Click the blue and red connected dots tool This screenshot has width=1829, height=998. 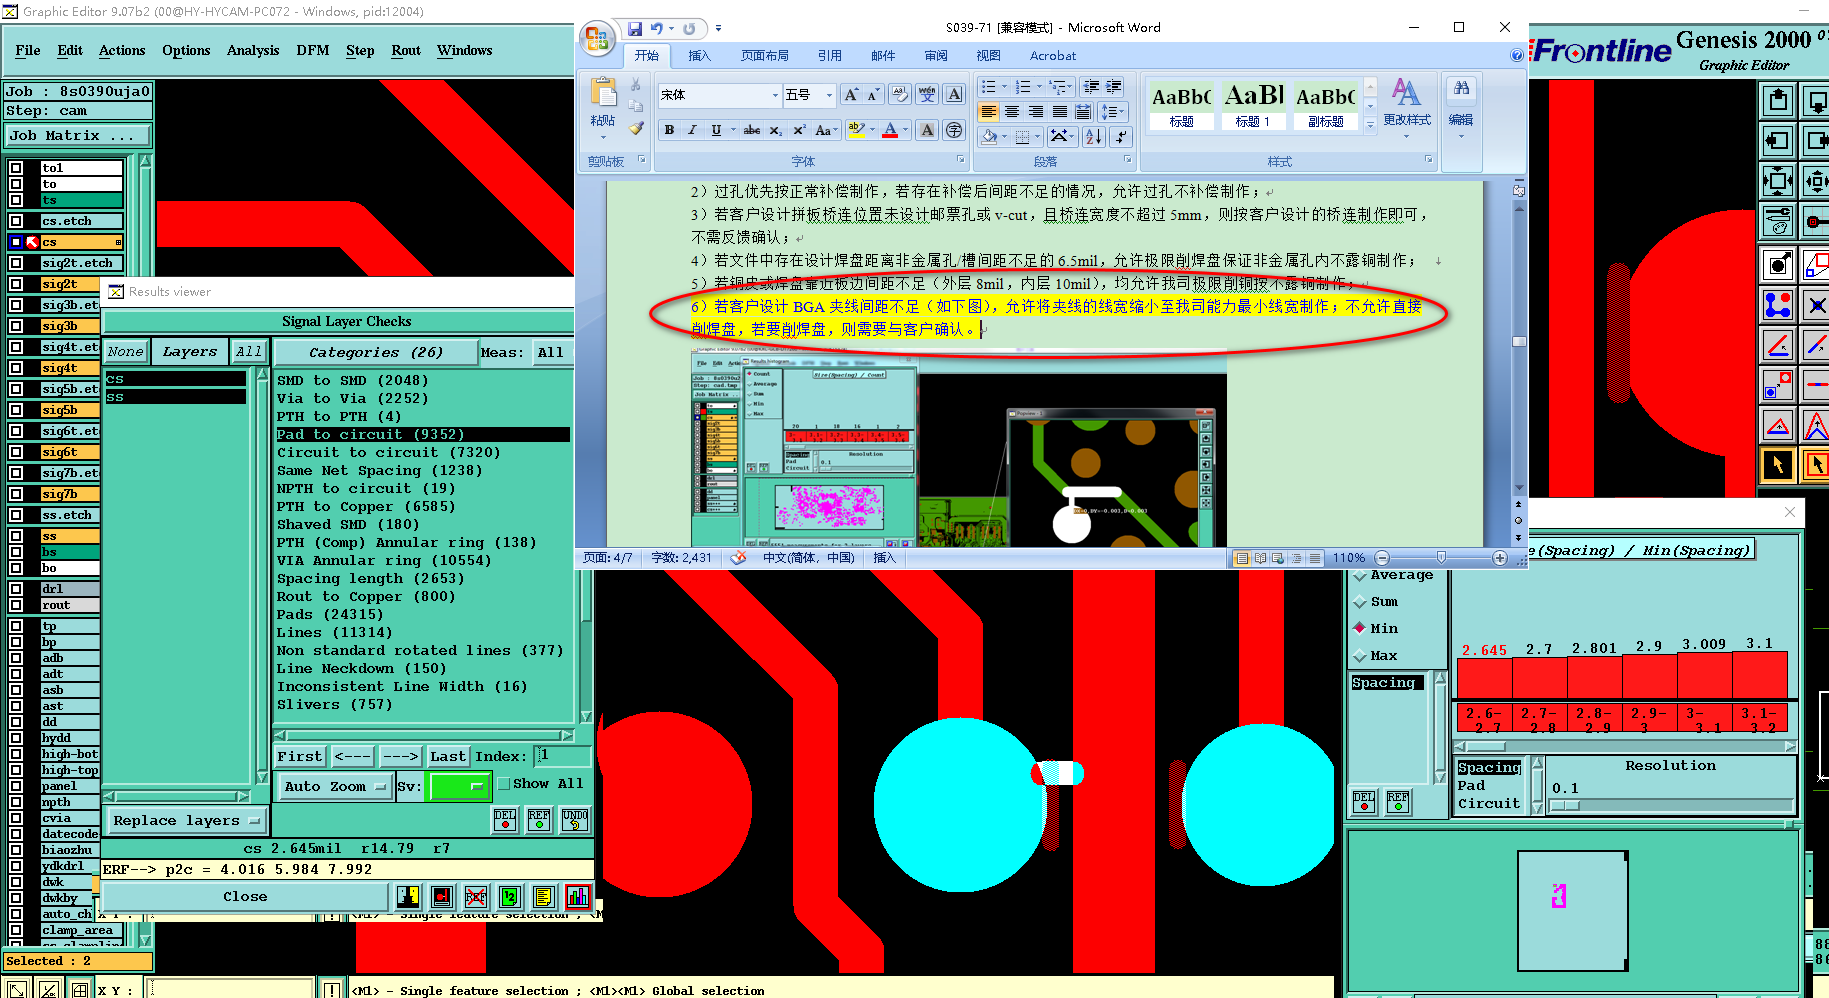pyautogui.click(x=1778, y=304)
